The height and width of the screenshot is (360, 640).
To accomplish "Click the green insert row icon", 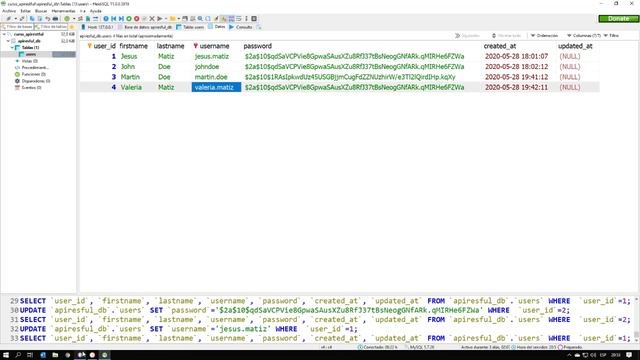I will click(x=129, y=19).
